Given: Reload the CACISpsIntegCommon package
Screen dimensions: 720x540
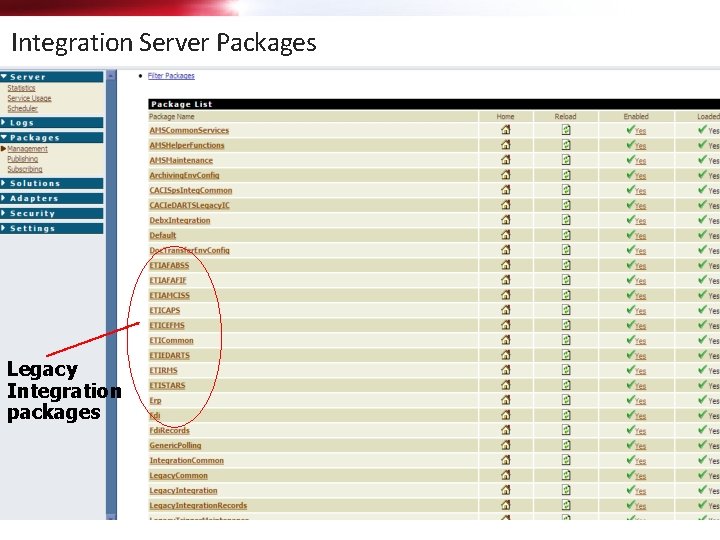Looking at the screenshot, I should click(x=566, y=190).
